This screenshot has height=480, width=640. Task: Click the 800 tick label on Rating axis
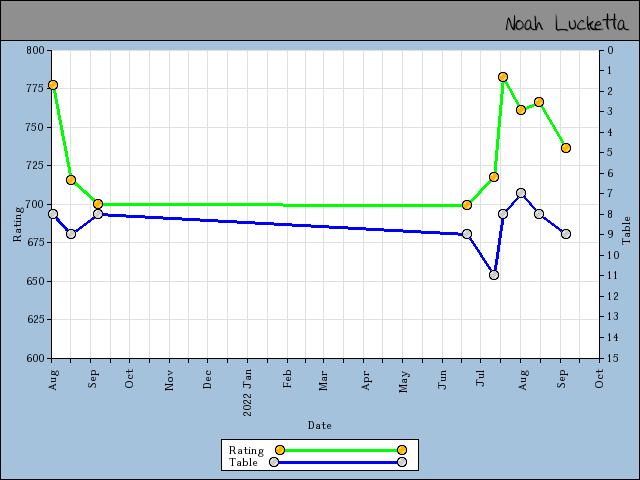(x=36, y=50)
